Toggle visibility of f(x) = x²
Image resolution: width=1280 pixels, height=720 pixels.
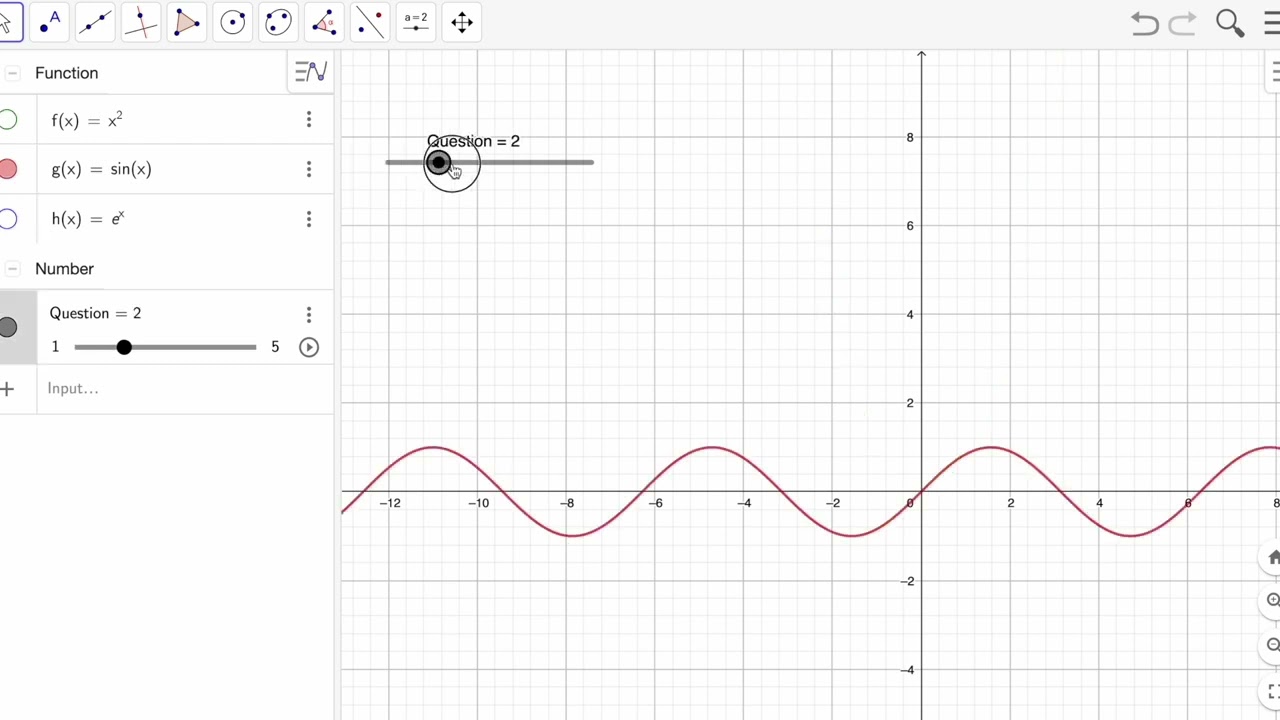tap(8, 120)
